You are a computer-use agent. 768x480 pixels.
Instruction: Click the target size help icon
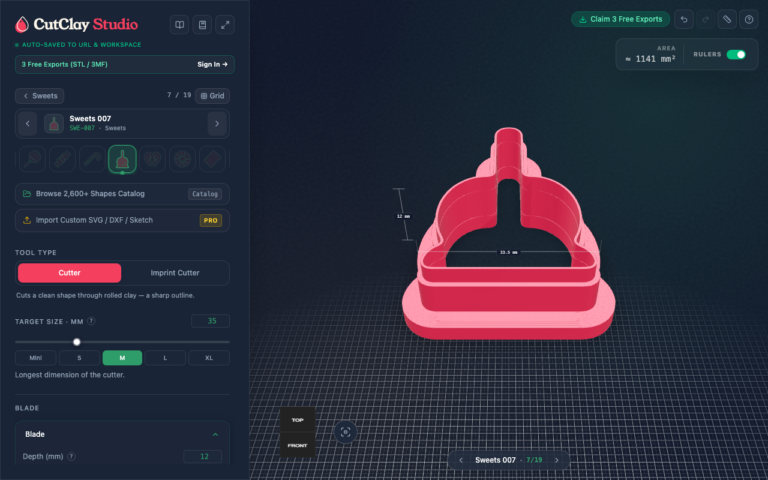(91, 321)
